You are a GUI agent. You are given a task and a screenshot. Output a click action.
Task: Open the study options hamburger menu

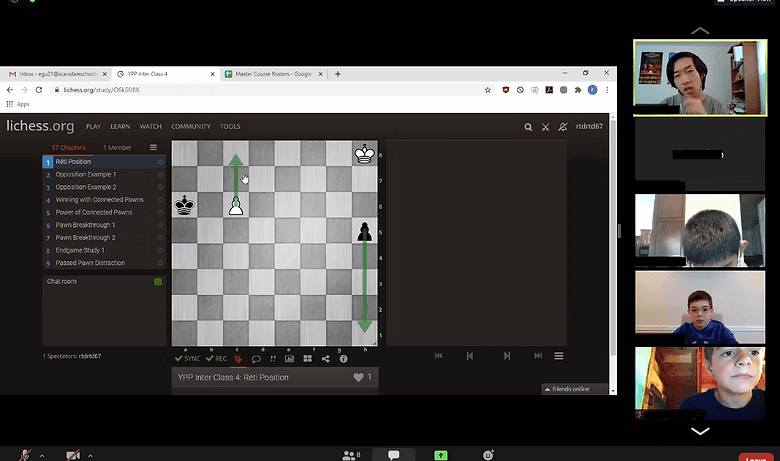coord(153,147)
